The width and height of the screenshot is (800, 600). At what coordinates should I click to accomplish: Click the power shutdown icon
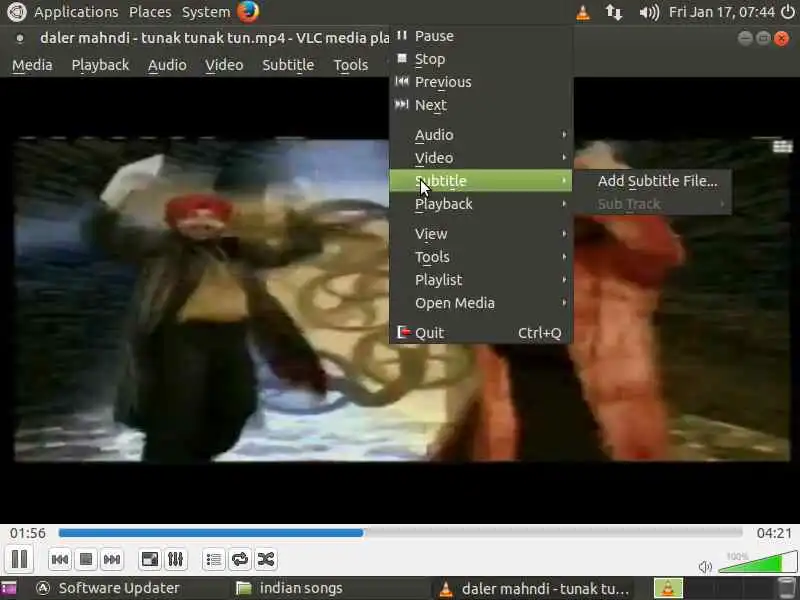click(789, 12)
